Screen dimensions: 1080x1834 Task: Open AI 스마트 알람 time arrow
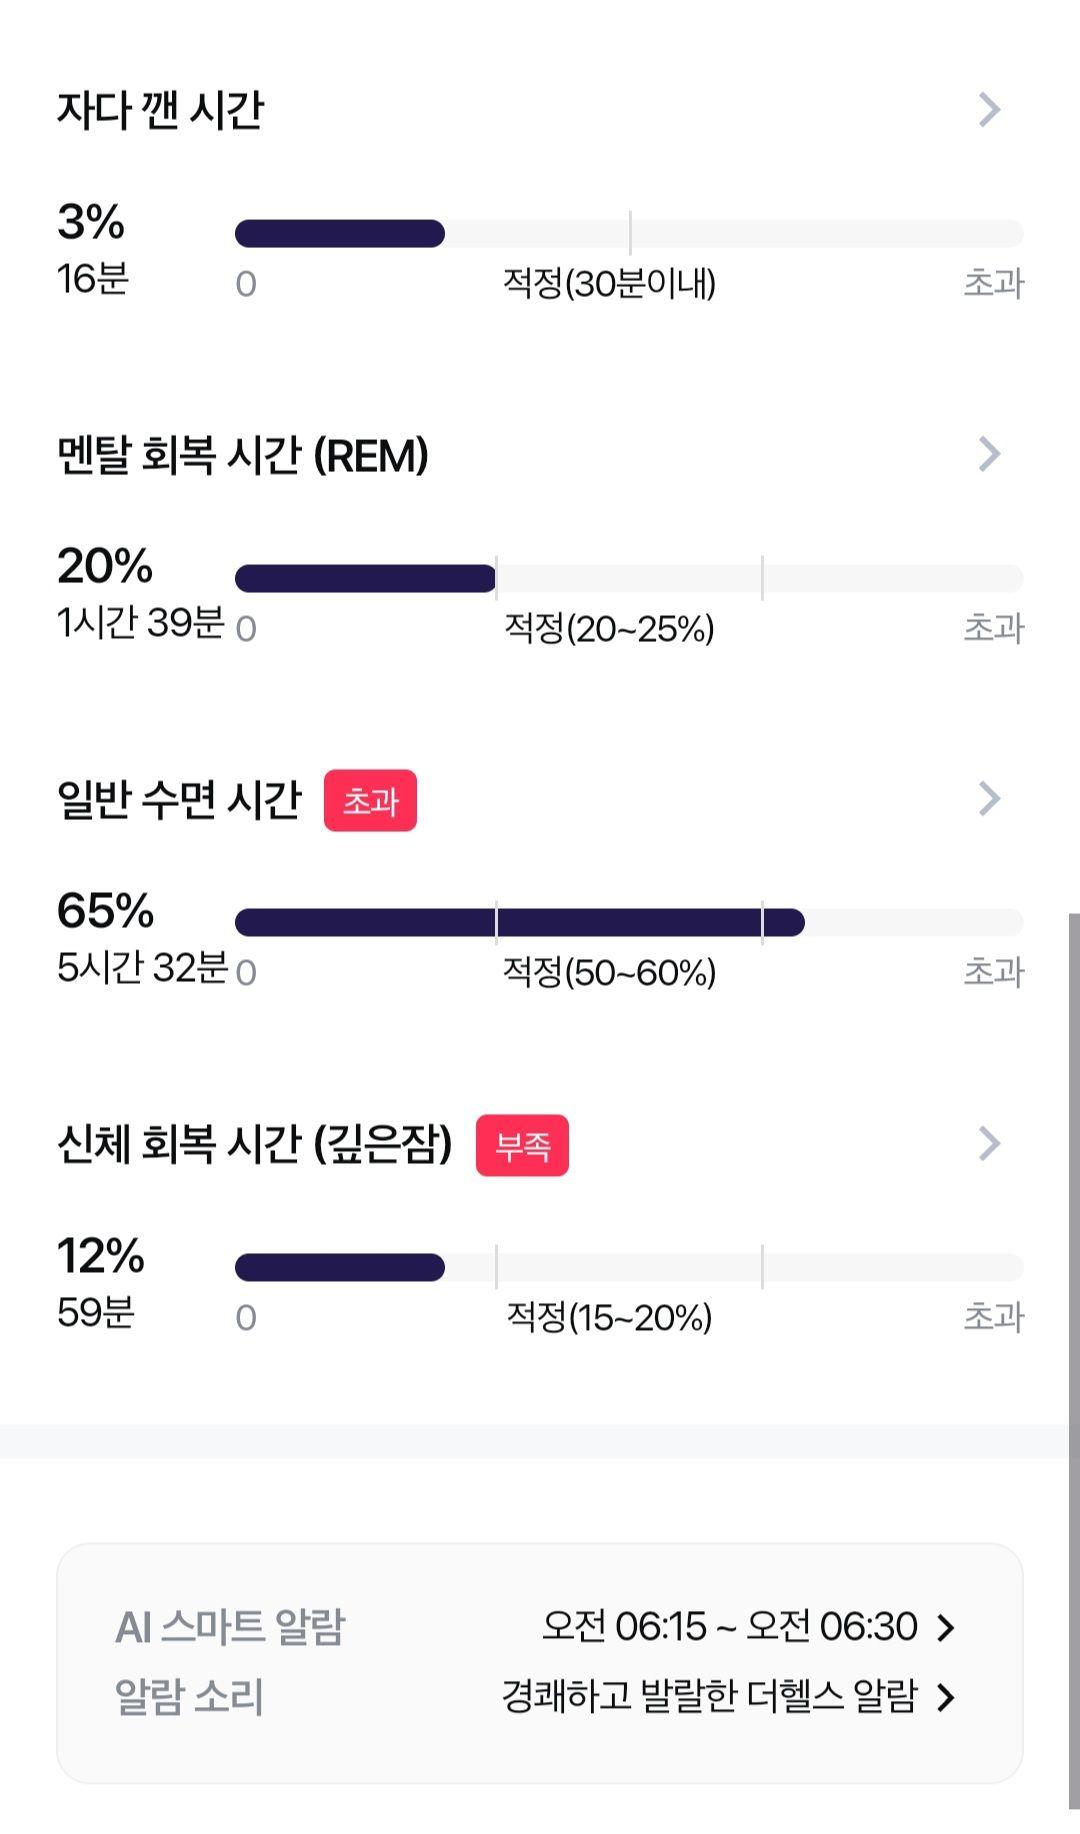pyautogui.click(x=945, y=1628)
